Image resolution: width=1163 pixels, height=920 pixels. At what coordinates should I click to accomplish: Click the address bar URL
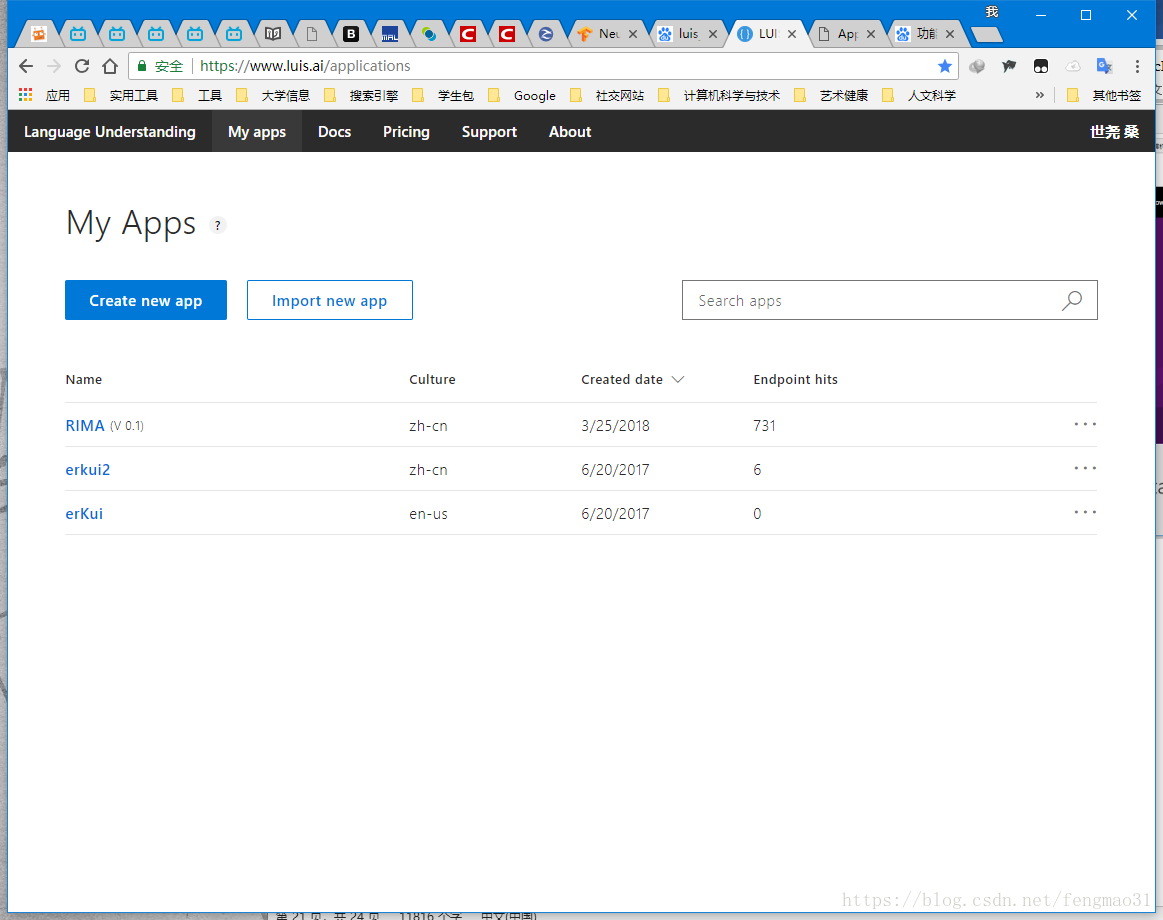click(305, 66)
